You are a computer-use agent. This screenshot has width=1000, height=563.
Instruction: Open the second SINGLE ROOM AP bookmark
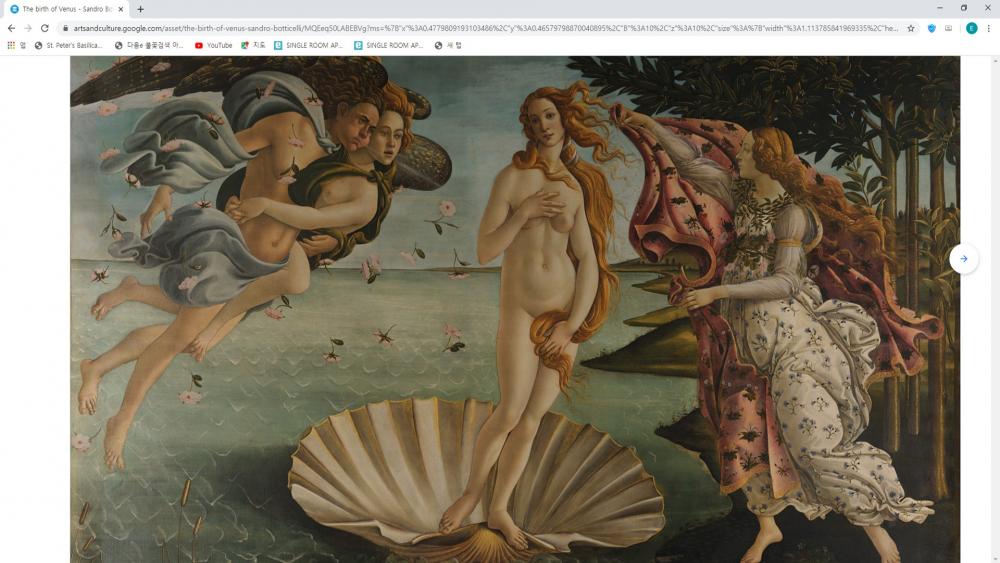click(389, 45)
